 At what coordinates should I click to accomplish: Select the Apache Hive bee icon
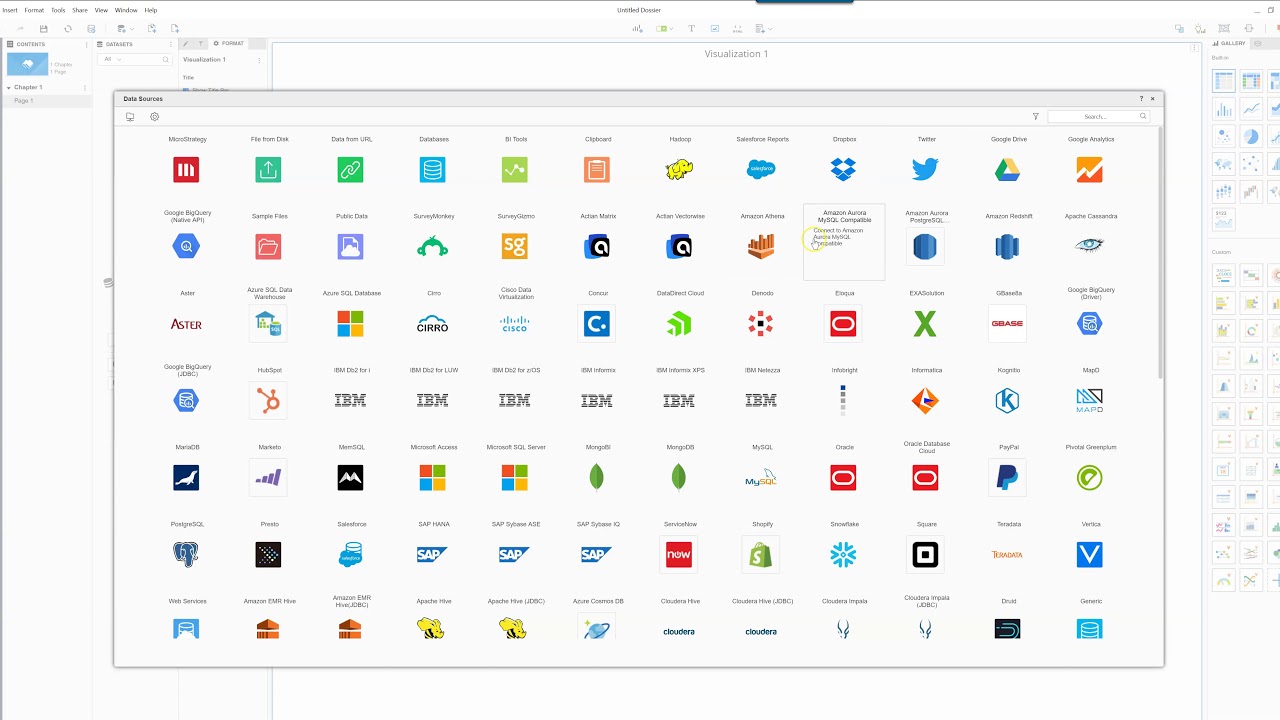432,629
